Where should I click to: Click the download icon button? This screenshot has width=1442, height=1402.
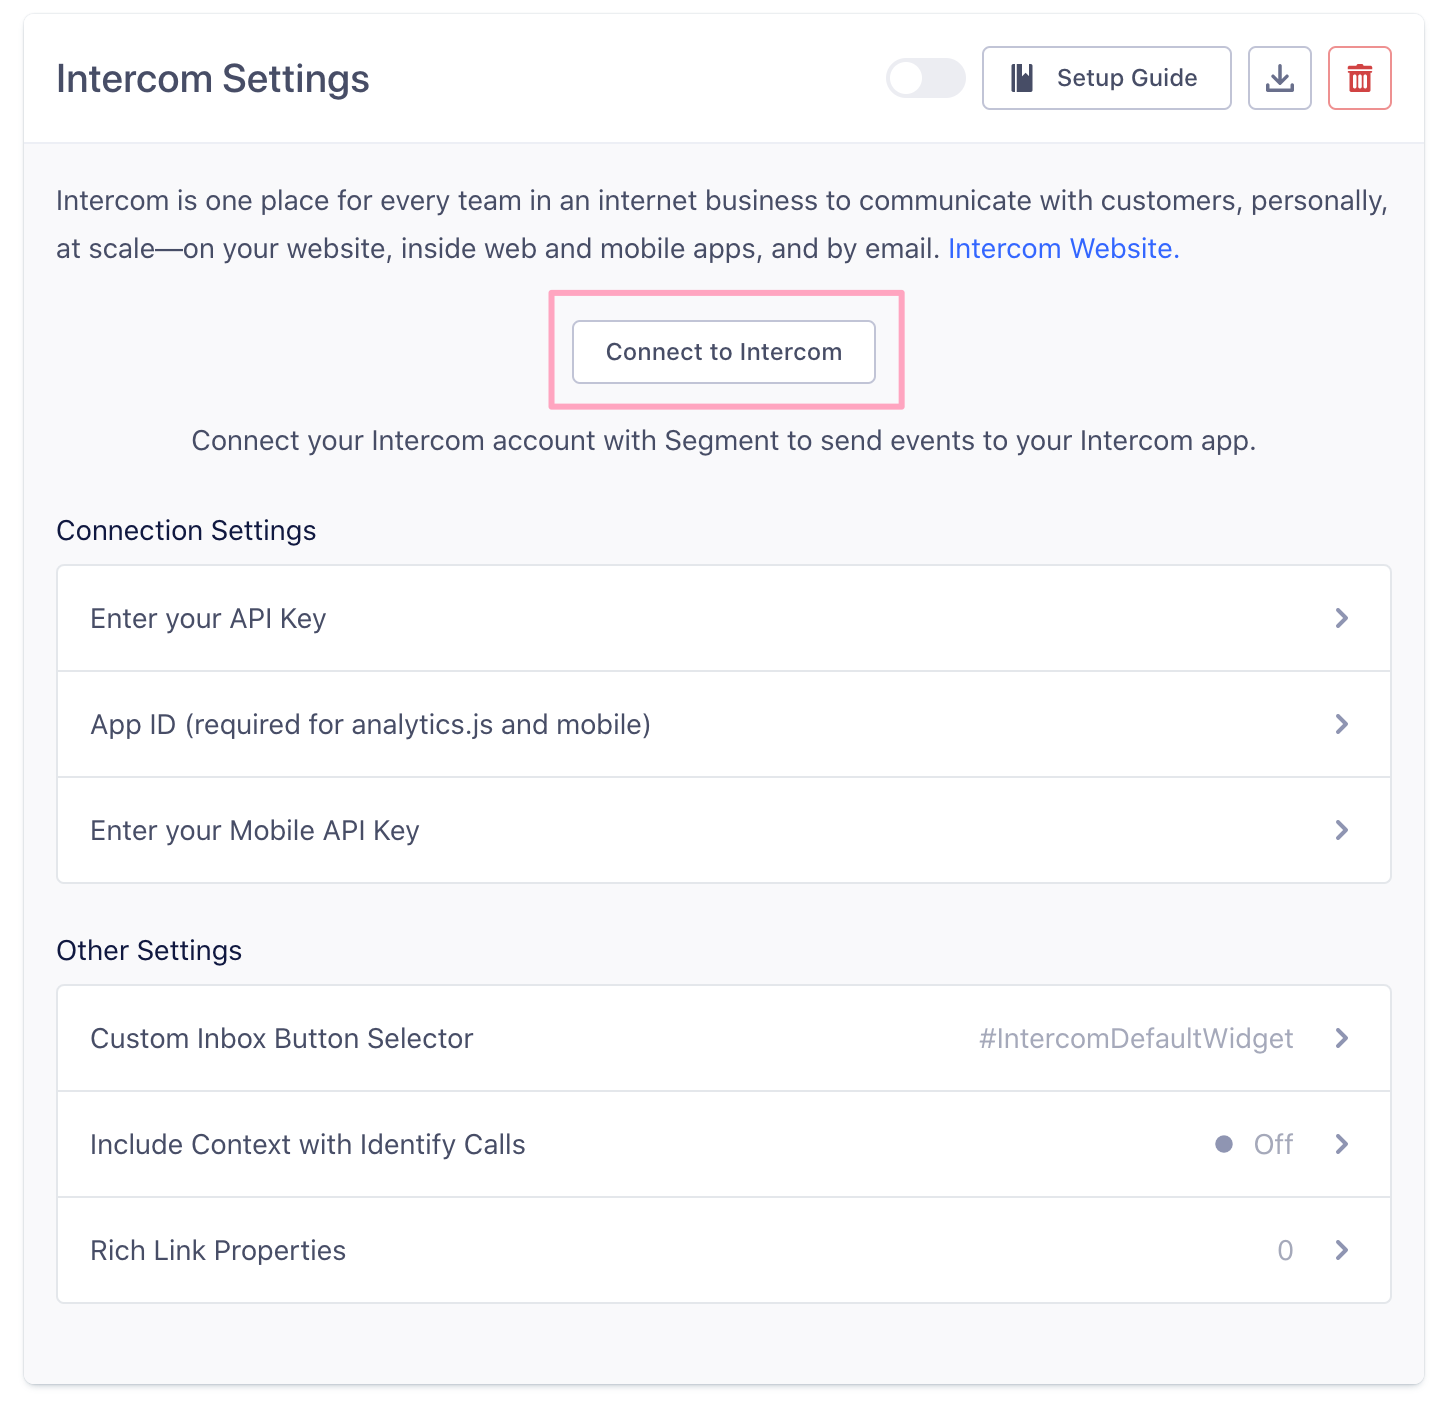click(1279, 78)
